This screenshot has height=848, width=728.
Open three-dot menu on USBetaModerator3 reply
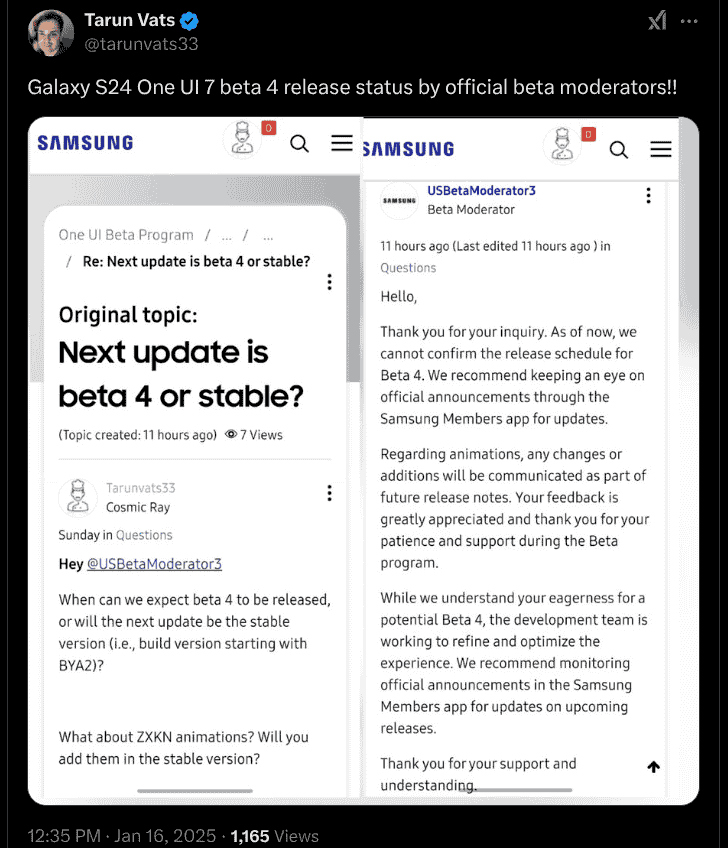(648, 196)
